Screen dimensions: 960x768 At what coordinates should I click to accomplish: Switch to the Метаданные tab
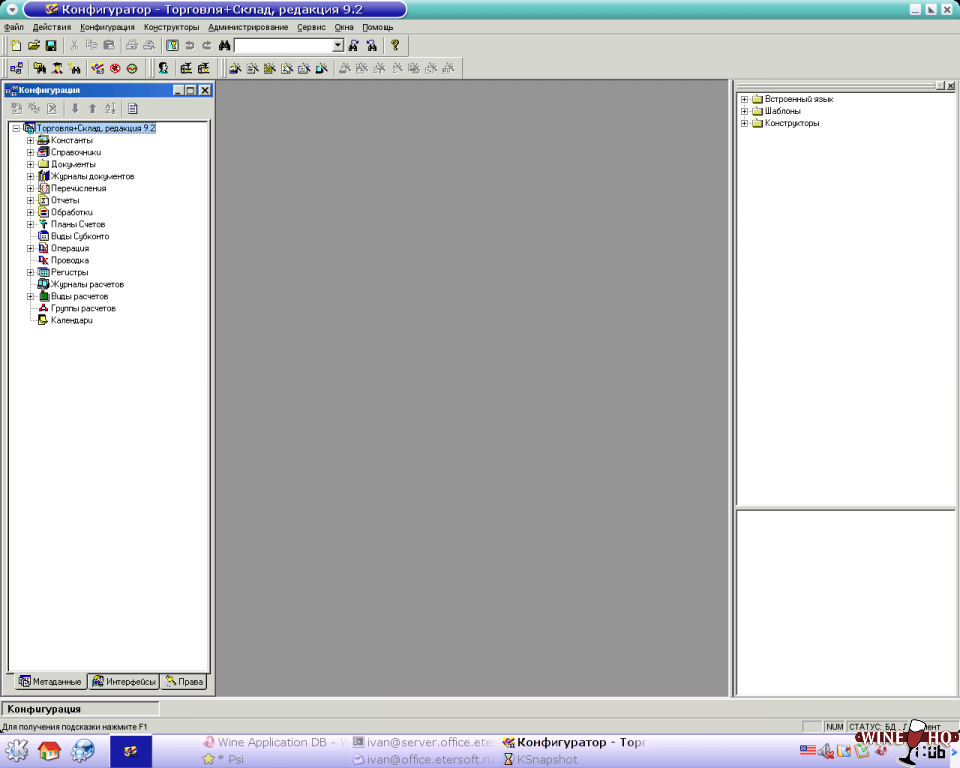[50, 682]
